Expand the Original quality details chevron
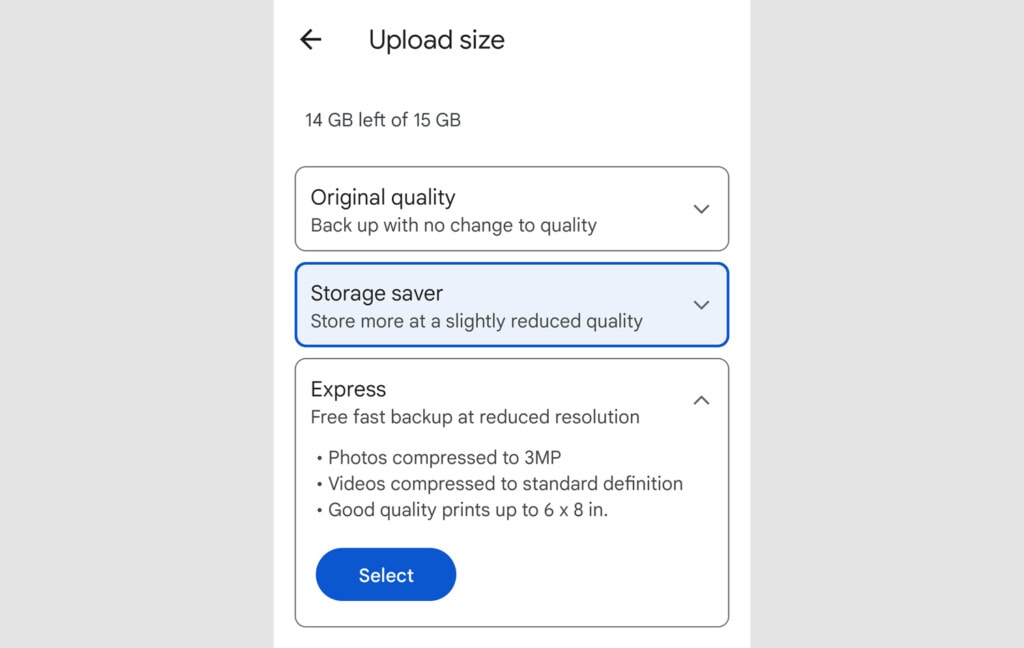 pyautogui.click(x=701, y=209)
